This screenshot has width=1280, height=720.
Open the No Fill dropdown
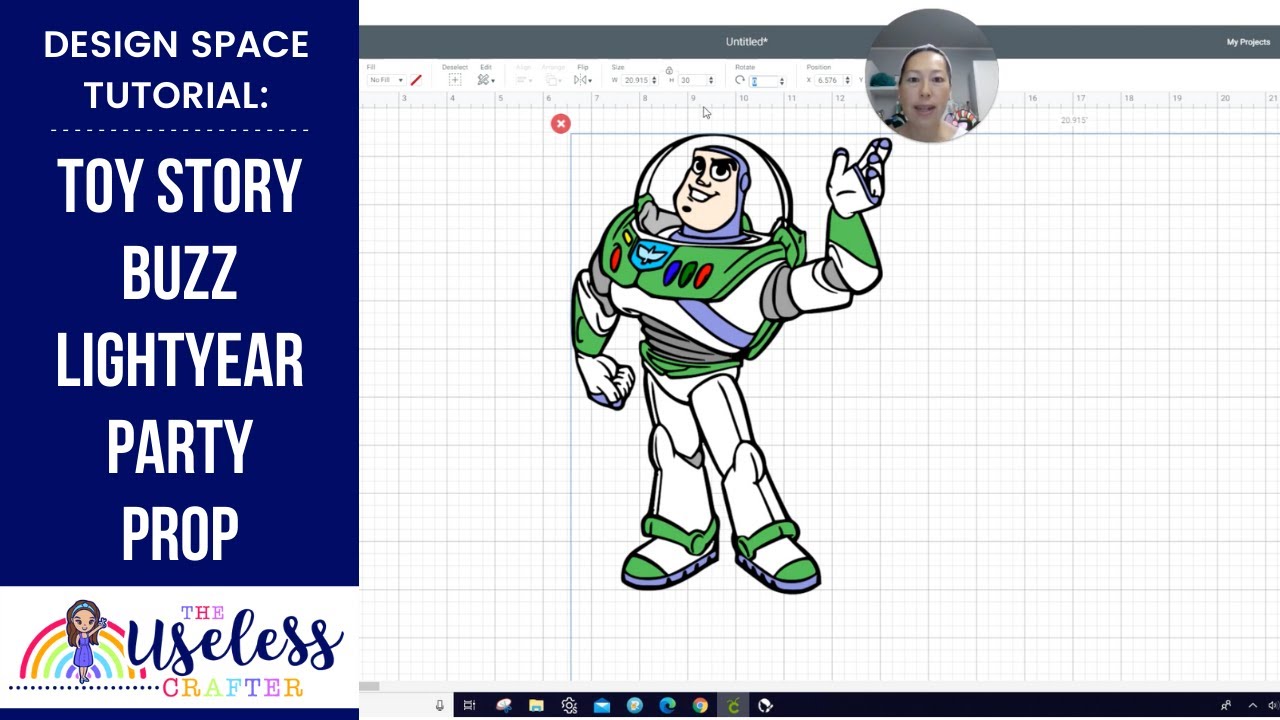point(386,80)
